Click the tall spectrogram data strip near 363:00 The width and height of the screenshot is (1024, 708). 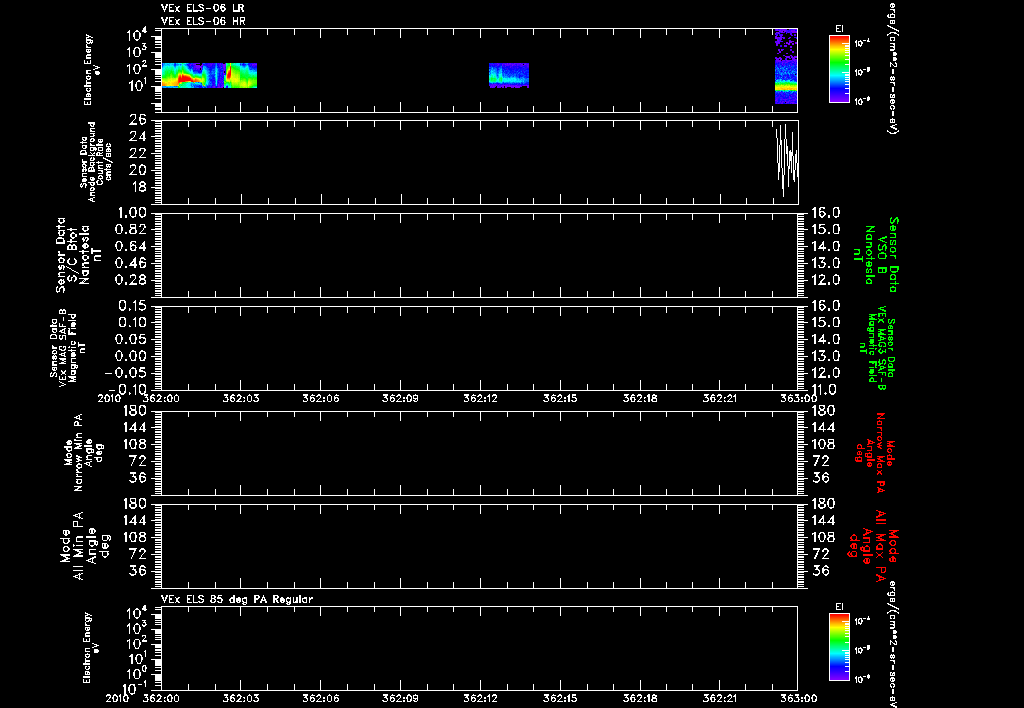pos(786,67)
